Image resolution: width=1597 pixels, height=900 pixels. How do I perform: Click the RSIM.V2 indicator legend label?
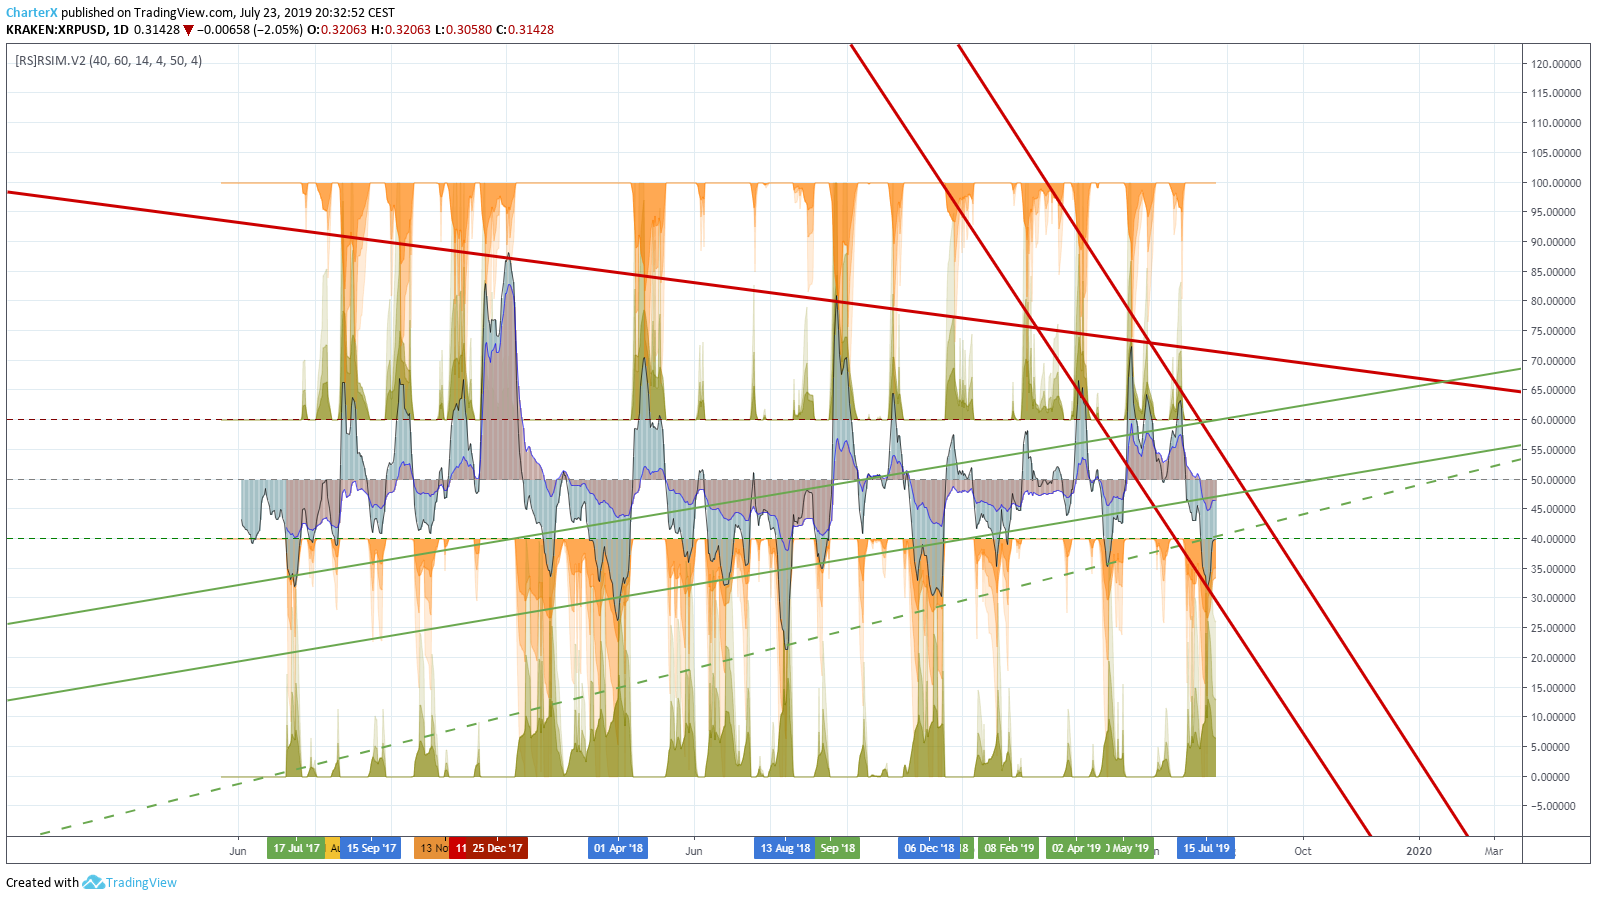108,61
